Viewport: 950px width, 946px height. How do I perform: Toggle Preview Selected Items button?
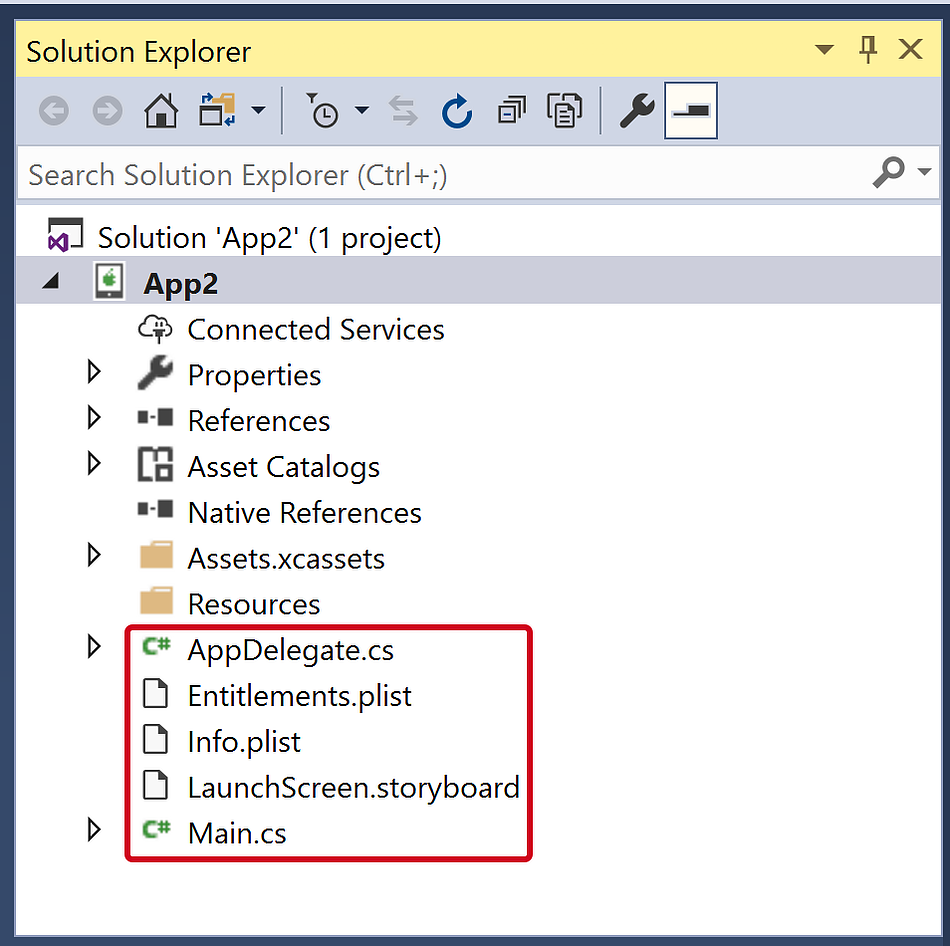coord(691,111)
